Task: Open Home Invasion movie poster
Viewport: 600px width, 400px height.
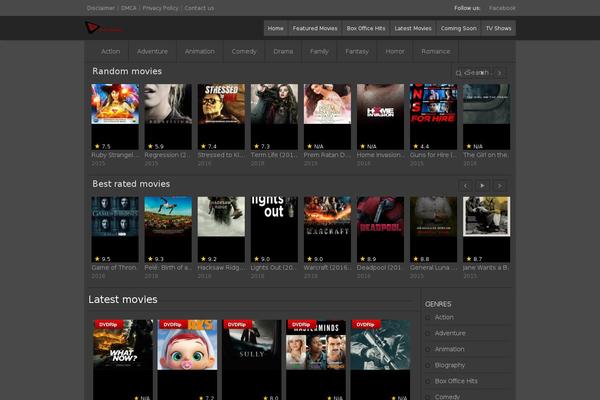Action: [x=380, y=116]
